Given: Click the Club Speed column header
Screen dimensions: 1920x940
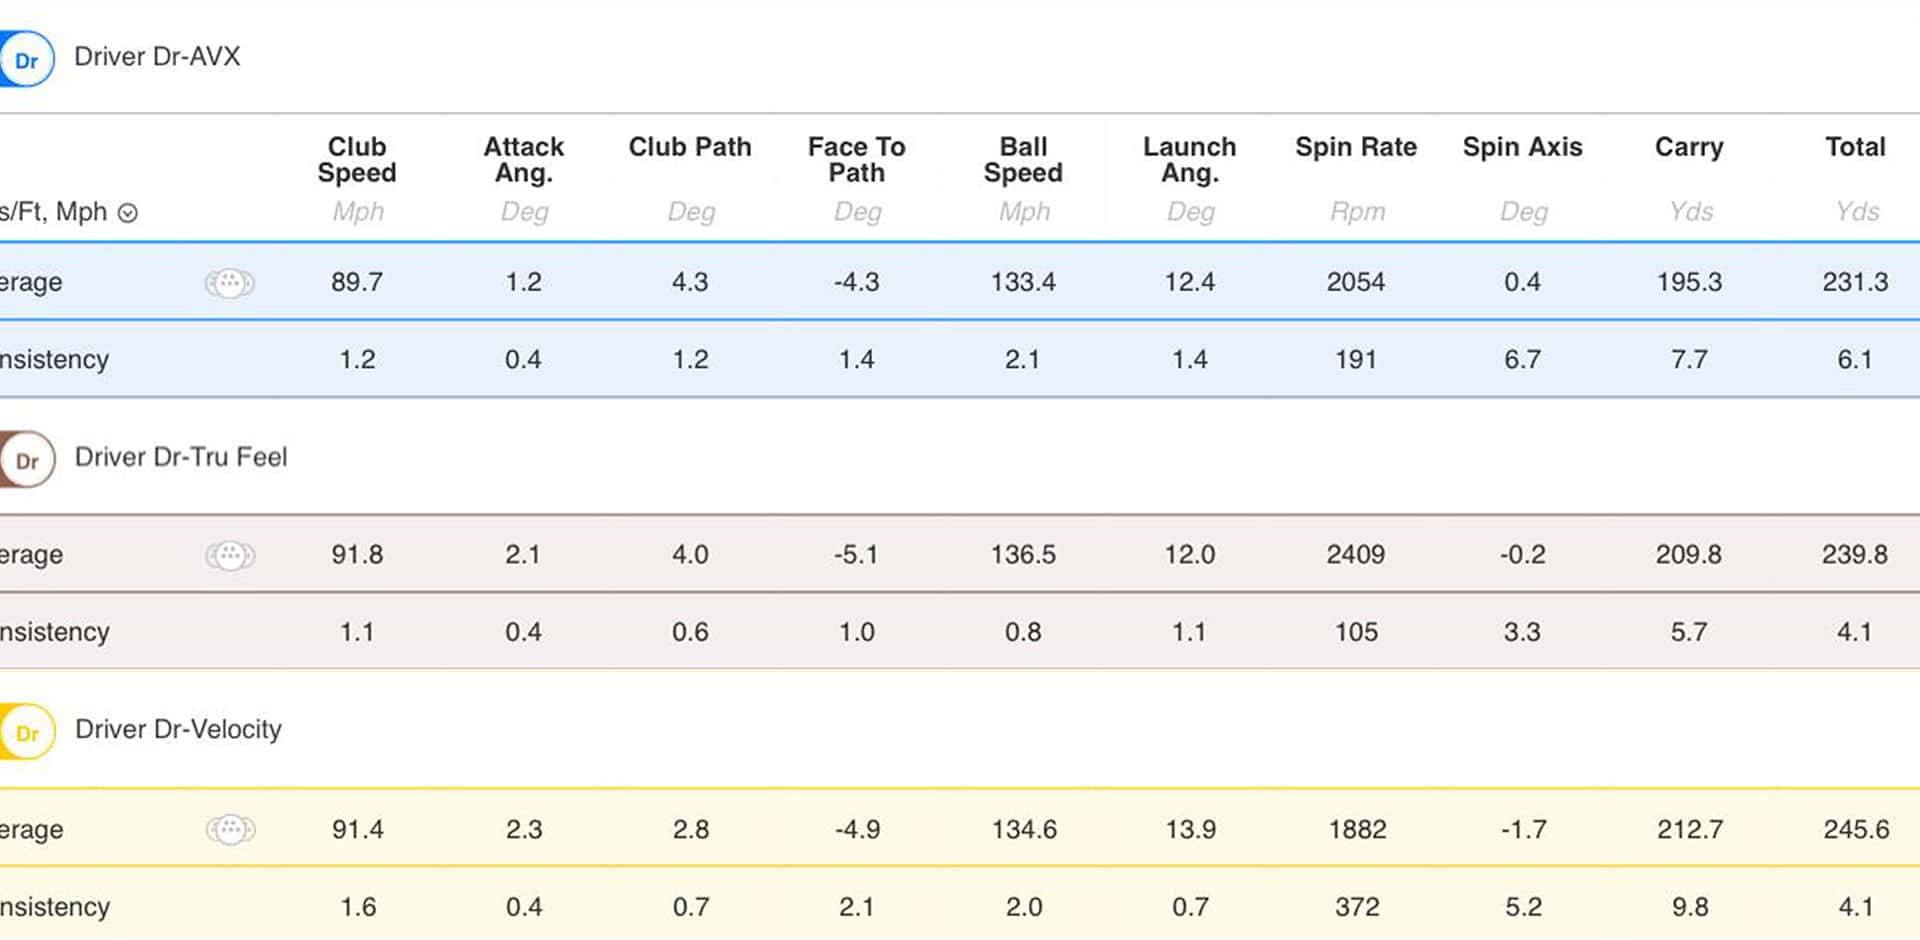Looking at the screenshot, I should [x=357, y=160].
